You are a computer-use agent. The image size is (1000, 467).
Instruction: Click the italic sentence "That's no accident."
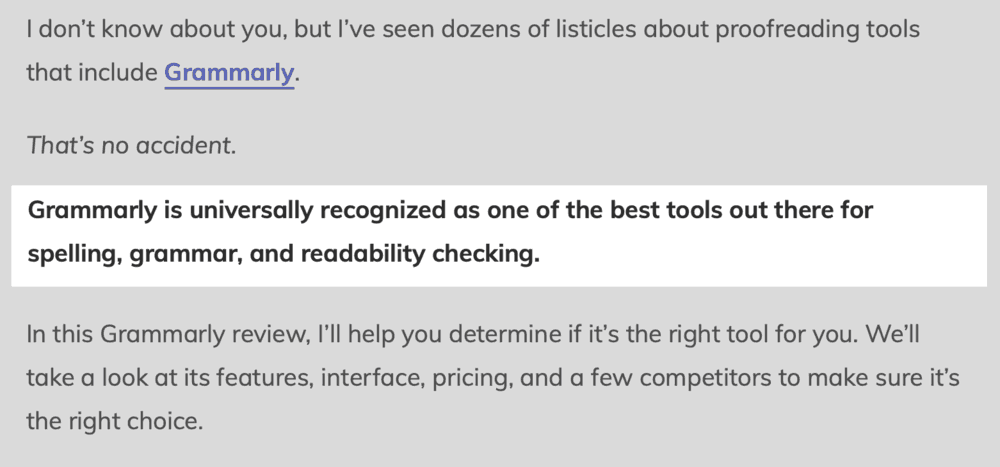(131, 146)
